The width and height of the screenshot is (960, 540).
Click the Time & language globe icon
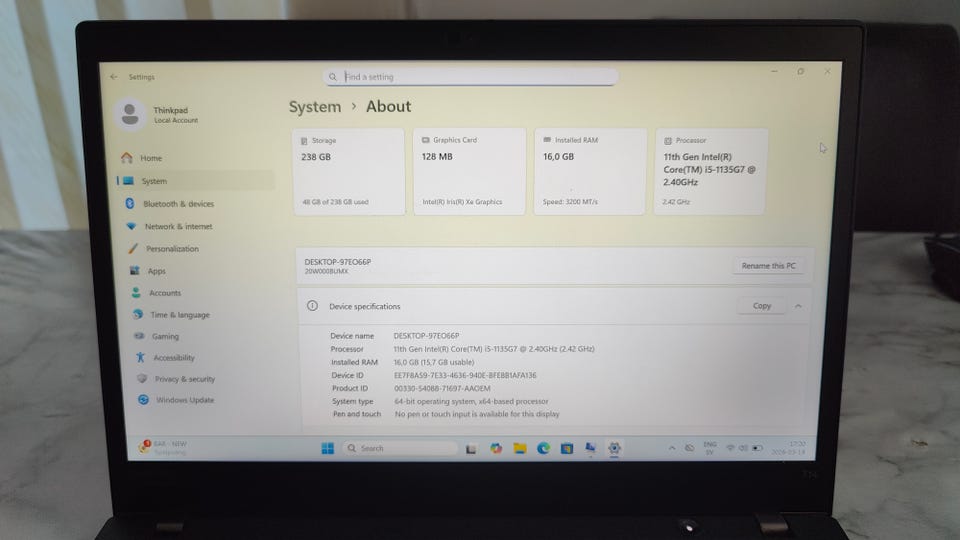pyautogui.click(x=138, y=314)
